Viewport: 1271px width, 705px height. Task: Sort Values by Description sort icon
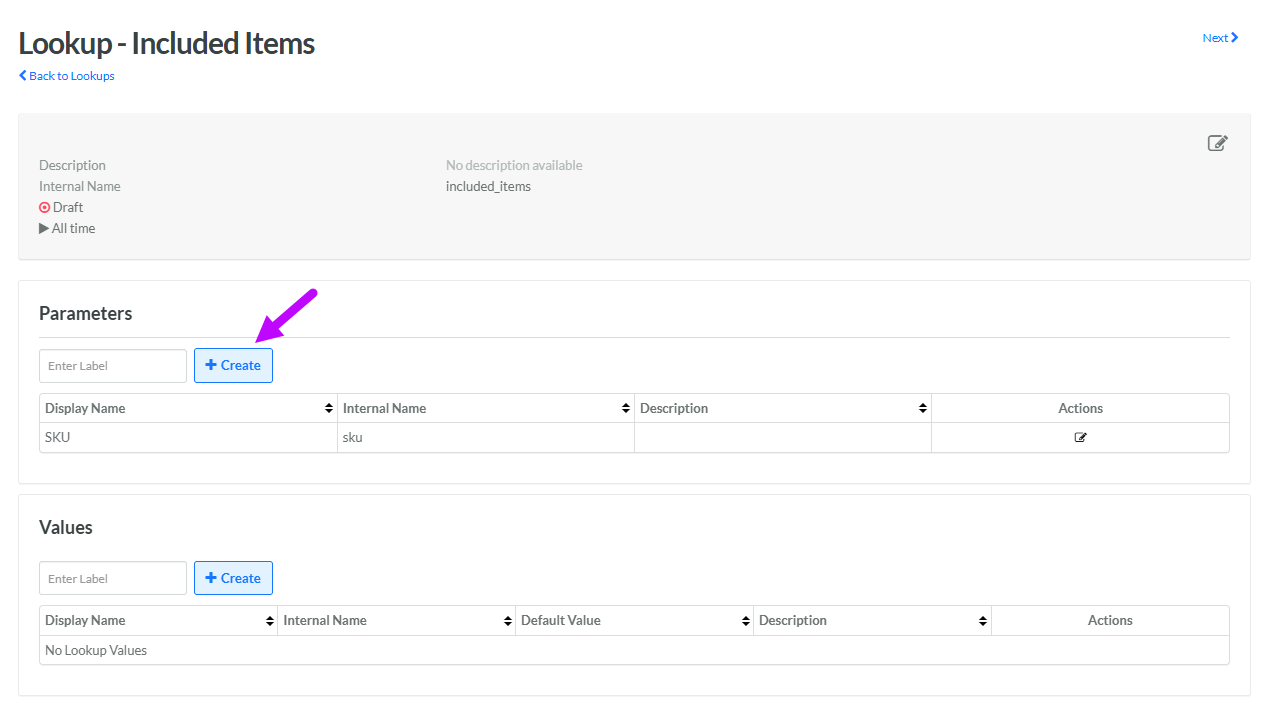[984, 621]
